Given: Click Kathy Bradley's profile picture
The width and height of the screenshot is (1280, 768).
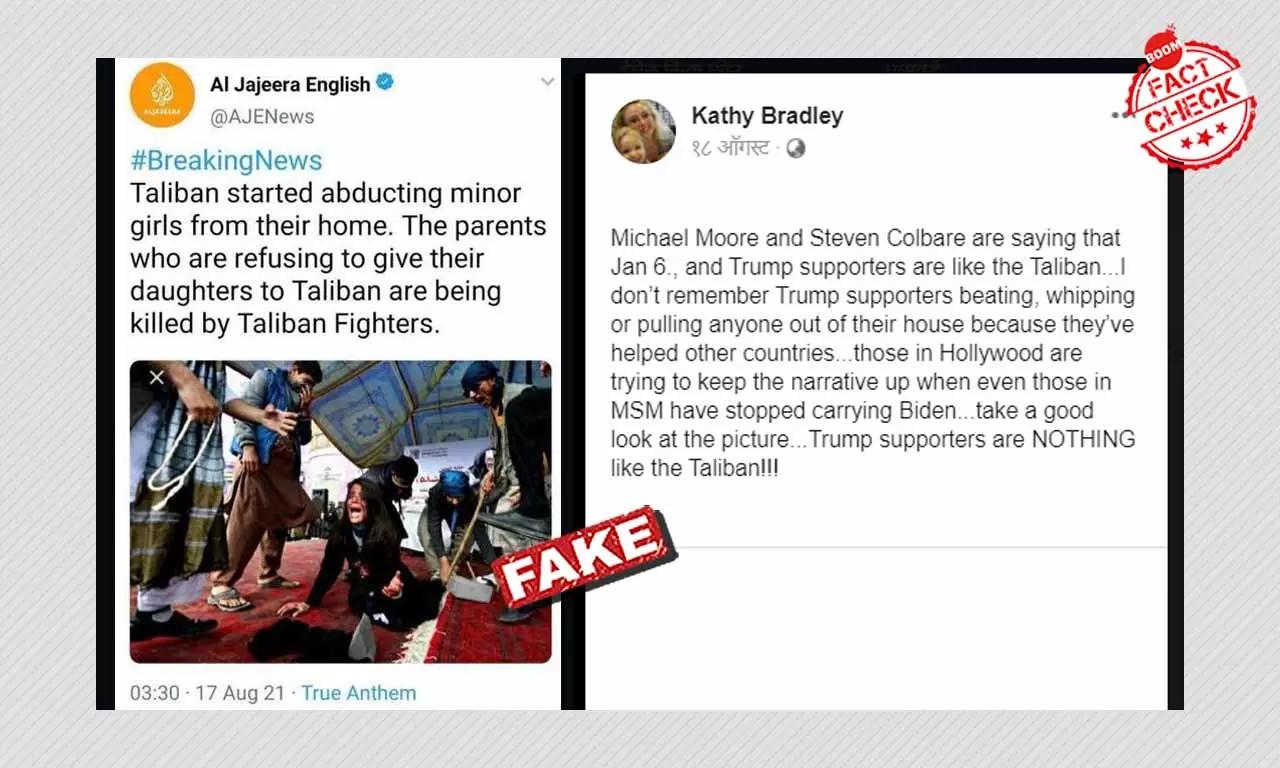Looking at the screenshot, I should [643, 131].
